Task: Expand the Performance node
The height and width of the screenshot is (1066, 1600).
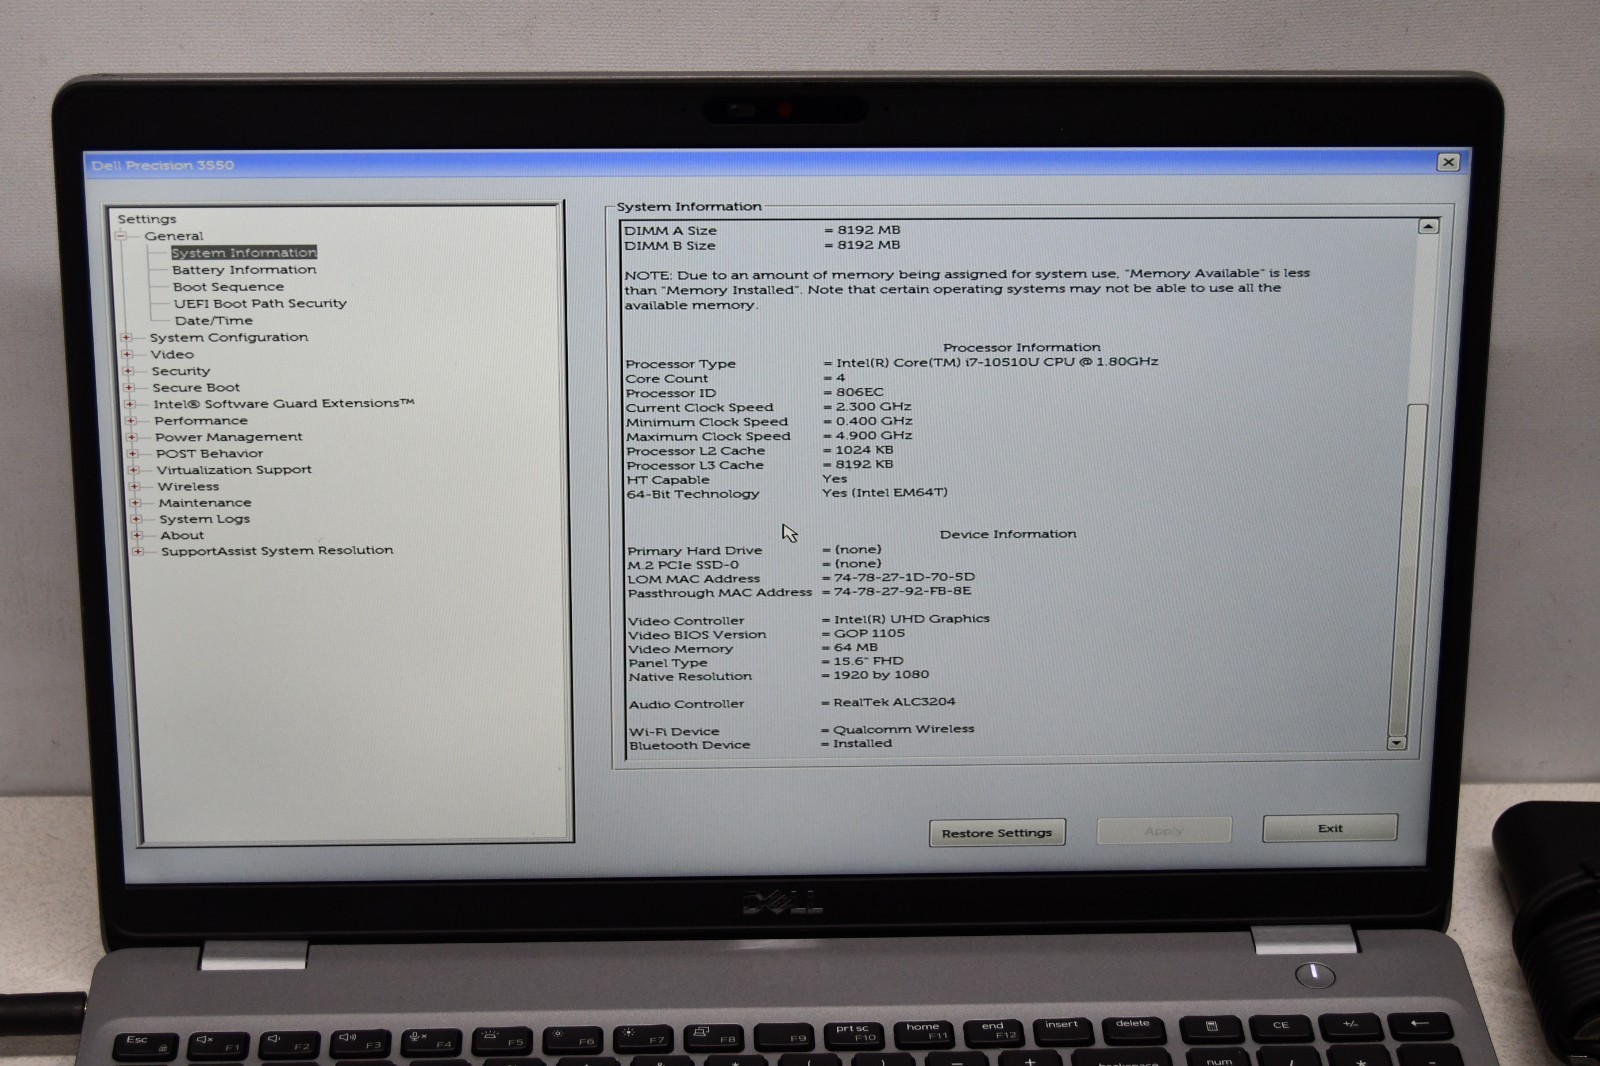Action: [x=131, y=421]
